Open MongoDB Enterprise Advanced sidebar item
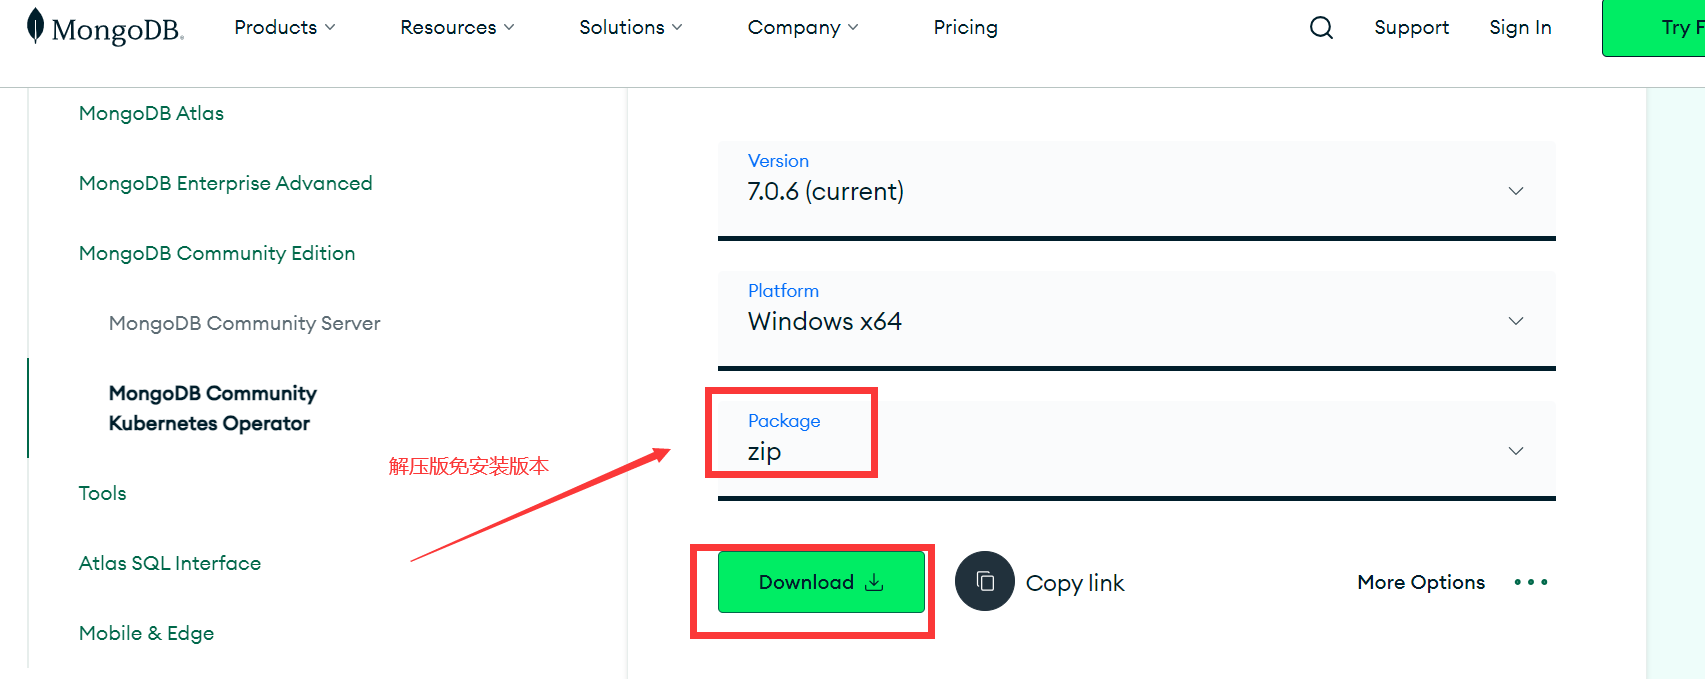1705x679 pixels. [x=225, y=183]
